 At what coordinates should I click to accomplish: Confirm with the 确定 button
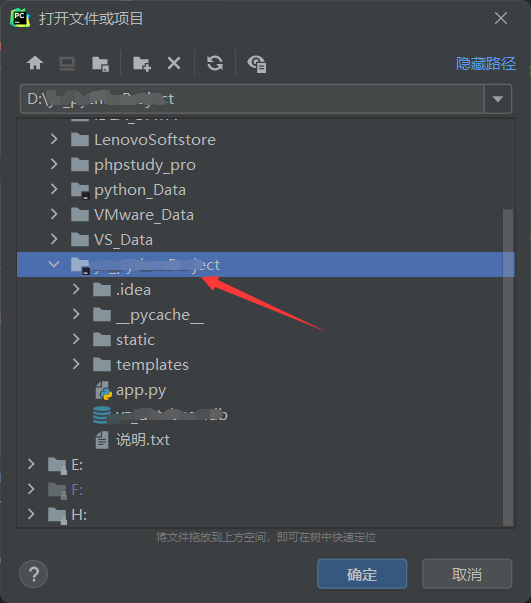pos(362,574)
